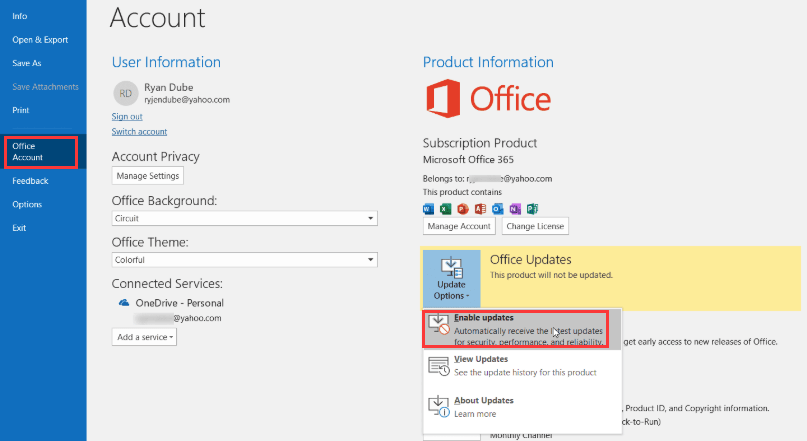Open the Info page
This screenshot has width=807, height=441.
(x=20, y=16)
